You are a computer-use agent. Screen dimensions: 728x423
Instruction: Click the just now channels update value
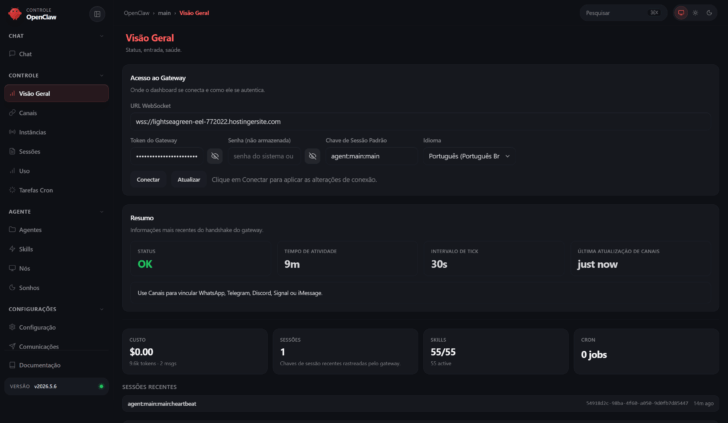pos(598,264)
